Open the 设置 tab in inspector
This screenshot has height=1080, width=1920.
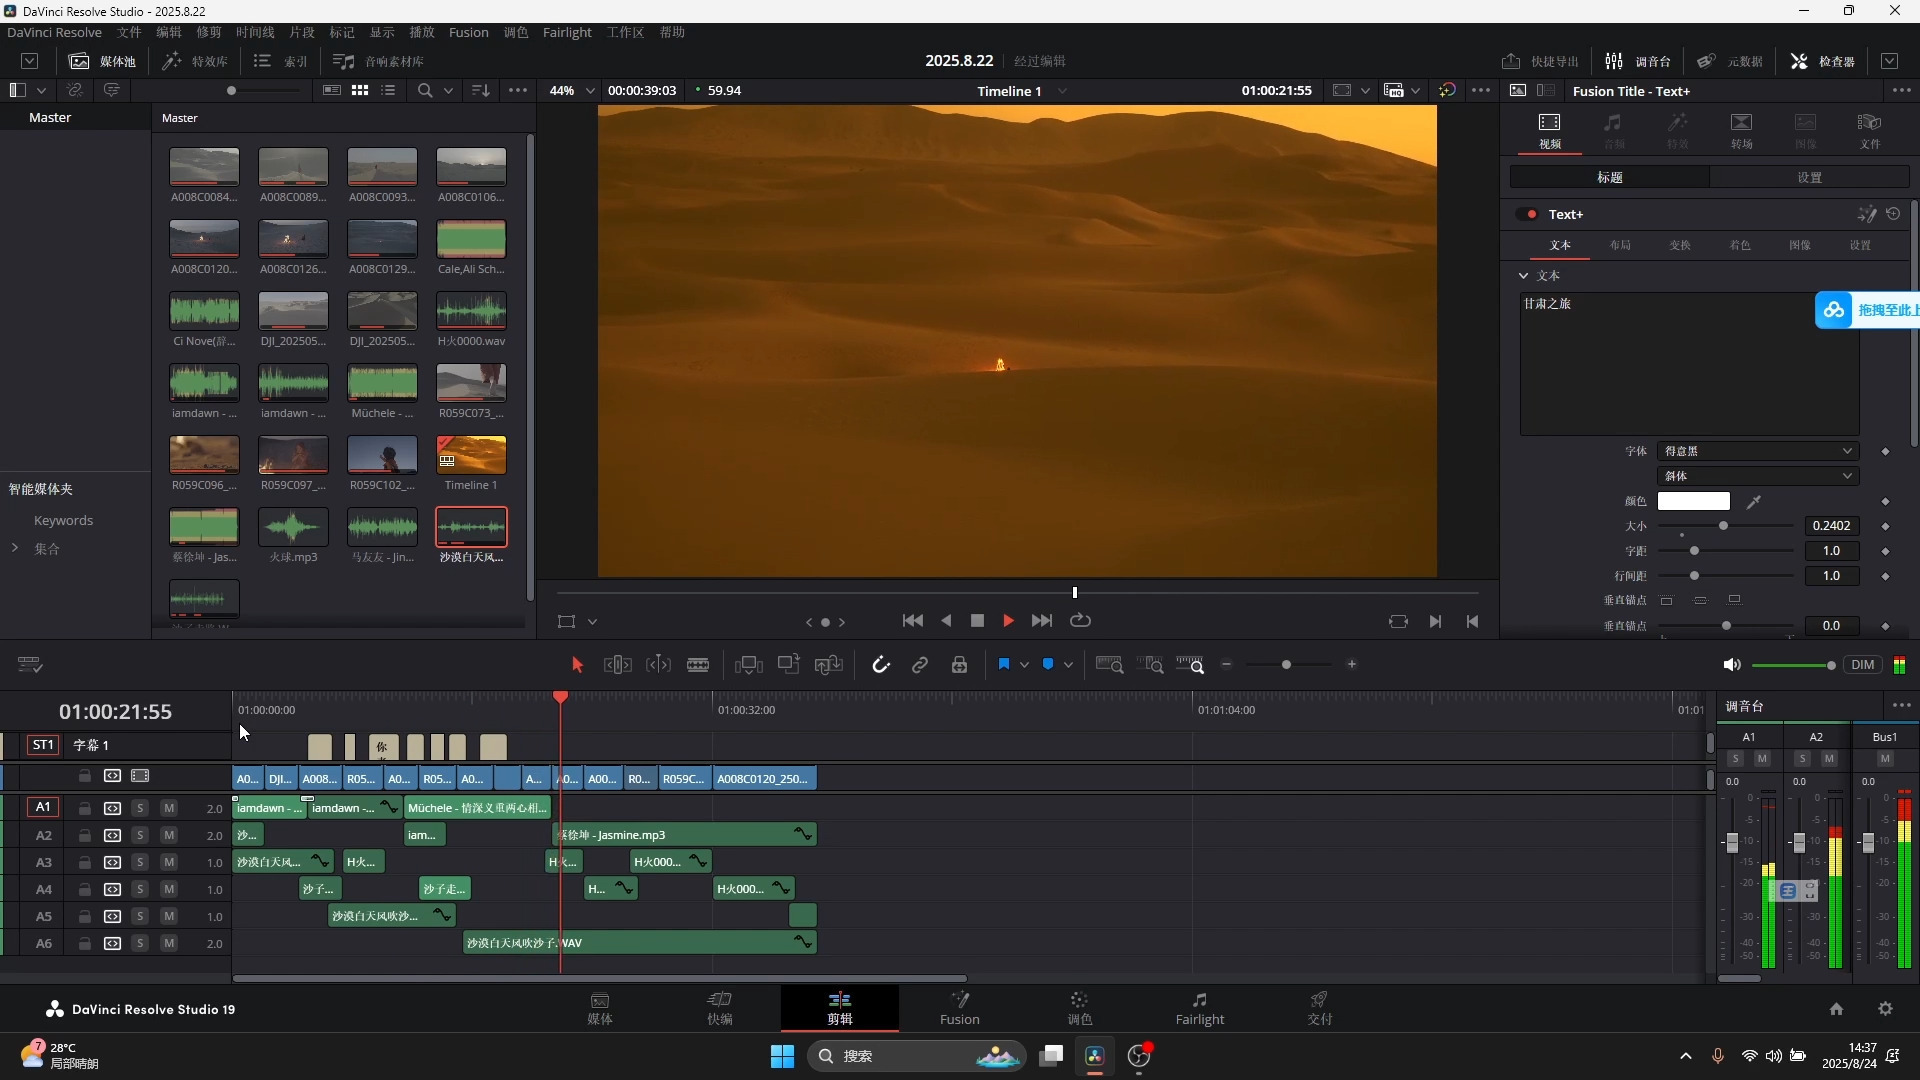click(x=1809, y=177)
